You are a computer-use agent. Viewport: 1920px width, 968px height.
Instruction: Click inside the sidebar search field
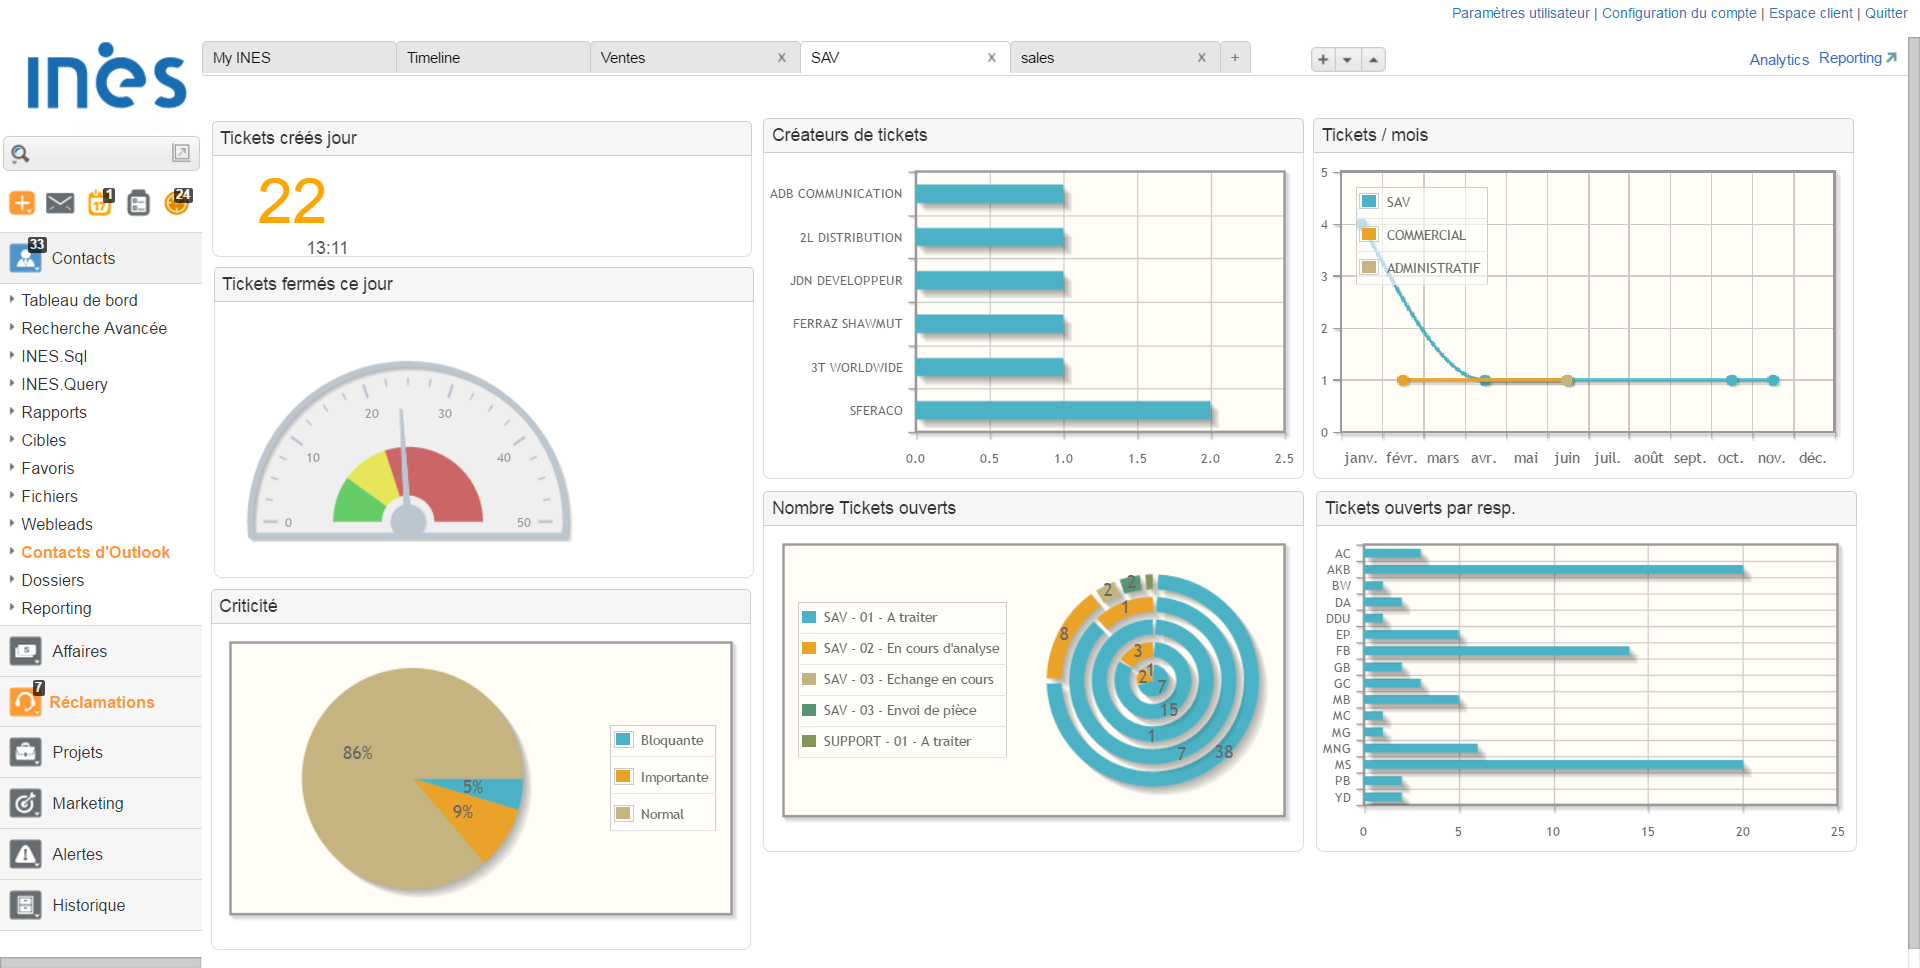coord(95,152)
